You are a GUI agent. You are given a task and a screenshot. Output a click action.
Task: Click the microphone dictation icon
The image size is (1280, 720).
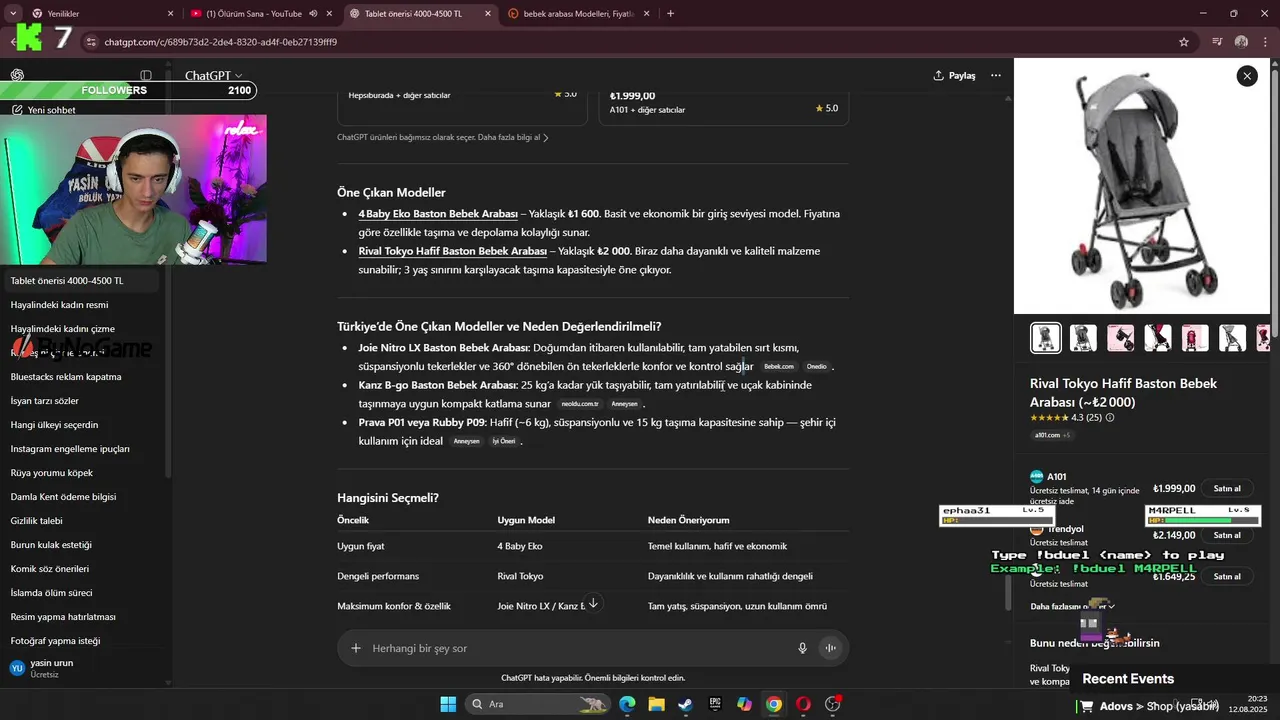tap(802, 648)
